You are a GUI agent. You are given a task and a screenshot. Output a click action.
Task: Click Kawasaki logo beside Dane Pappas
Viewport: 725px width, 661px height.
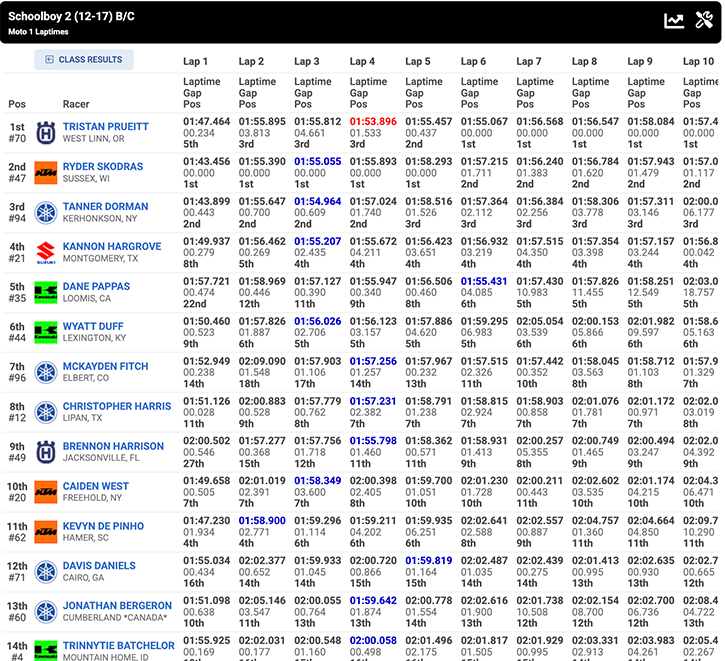(x=46, y=292)
